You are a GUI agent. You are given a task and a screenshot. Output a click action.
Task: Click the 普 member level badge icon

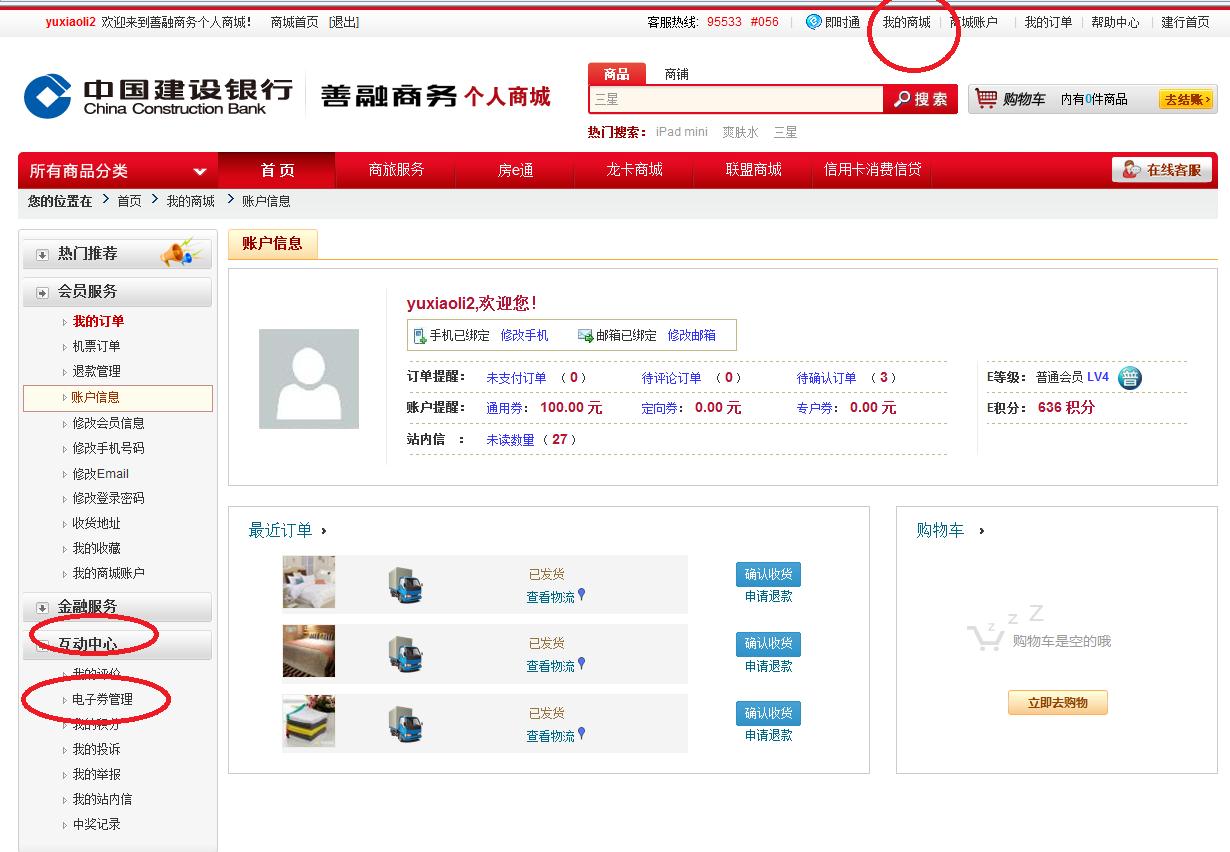click(x=1129, y=378)
